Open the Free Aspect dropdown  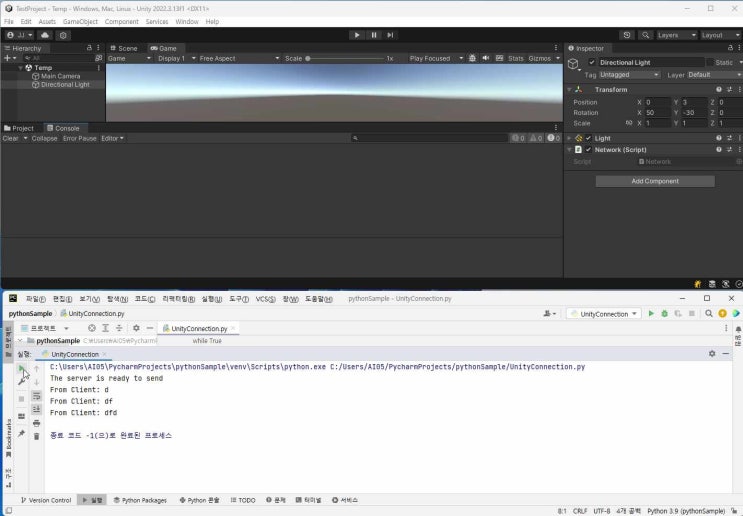click(x=223, y=58)
